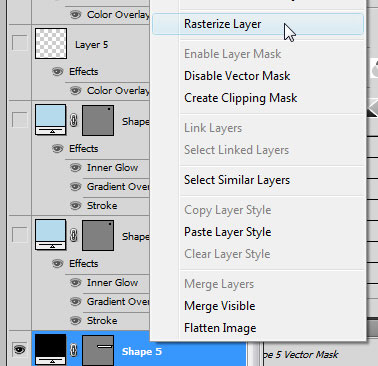378x366 pixels.
Task: Click Paste Layer Style in the menu
Action: coord(227,232)
